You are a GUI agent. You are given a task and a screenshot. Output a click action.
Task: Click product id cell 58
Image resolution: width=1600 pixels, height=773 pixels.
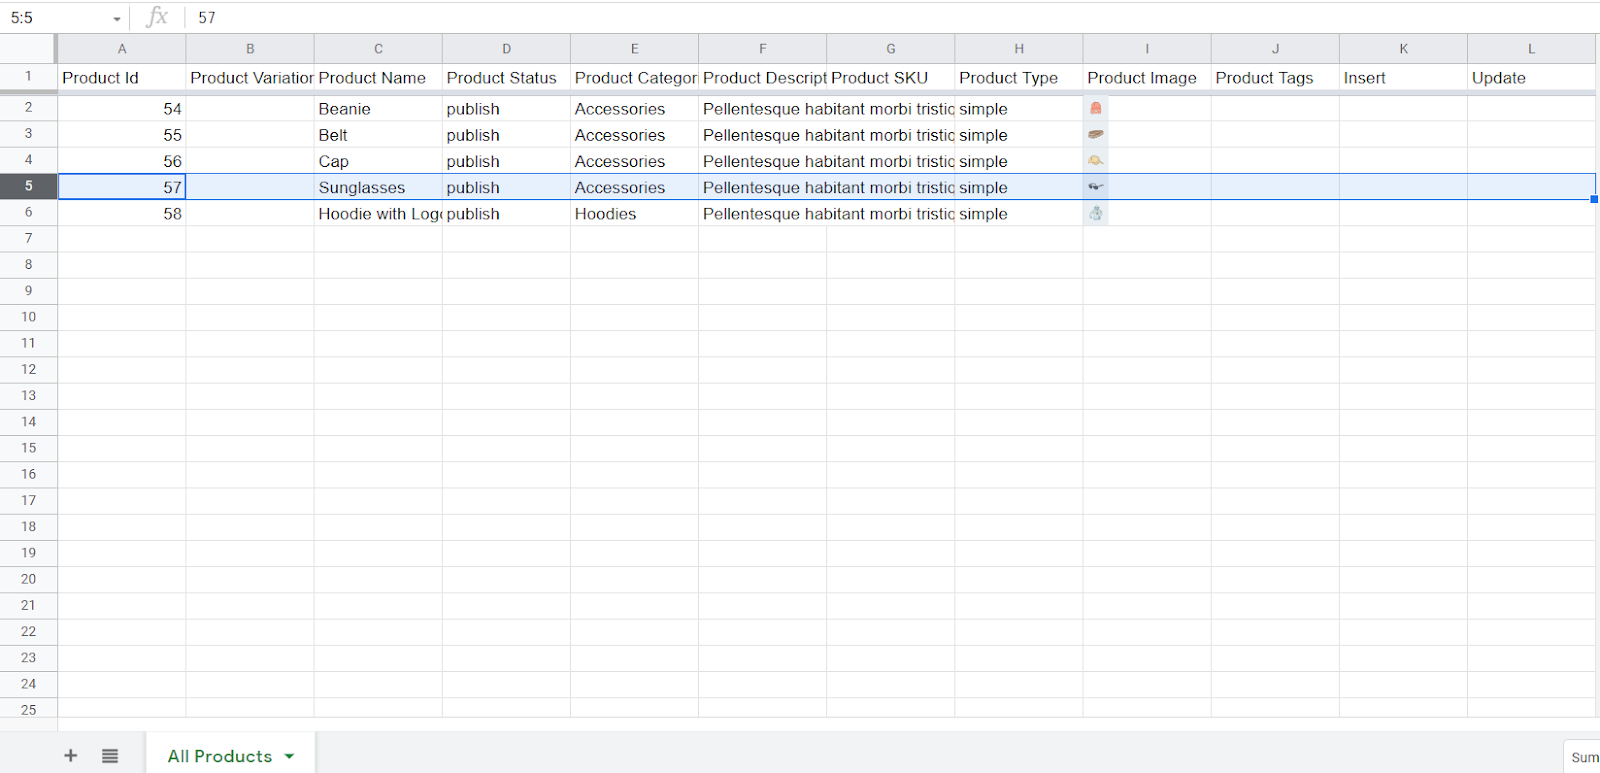coord(122,213)
